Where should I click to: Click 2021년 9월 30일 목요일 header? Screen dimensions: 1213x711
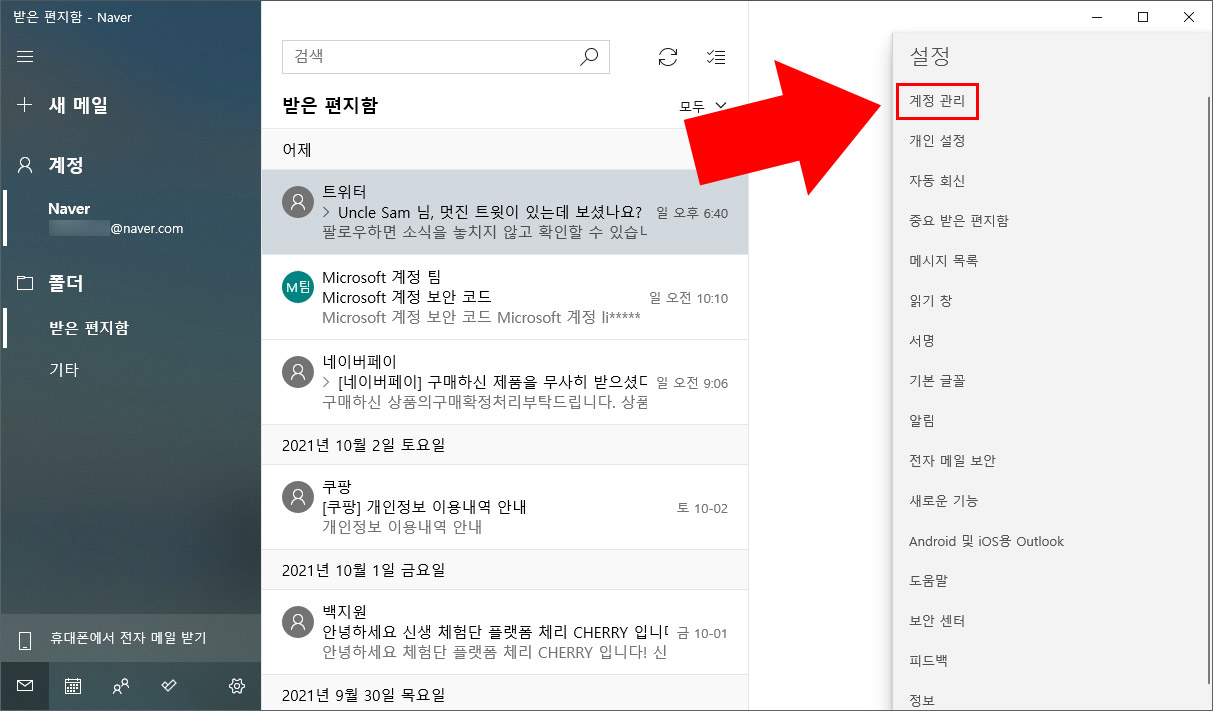pyautogui.click(x=505, y=694)
